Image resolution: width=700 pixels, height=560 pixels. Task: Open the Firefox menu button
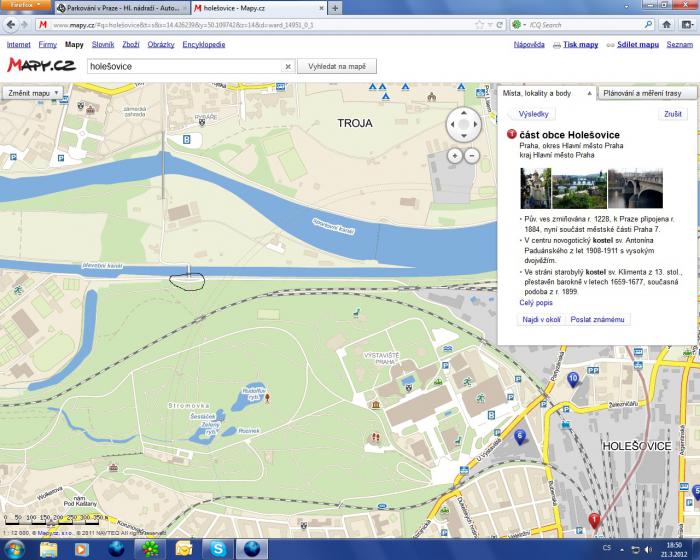(20, 6)
